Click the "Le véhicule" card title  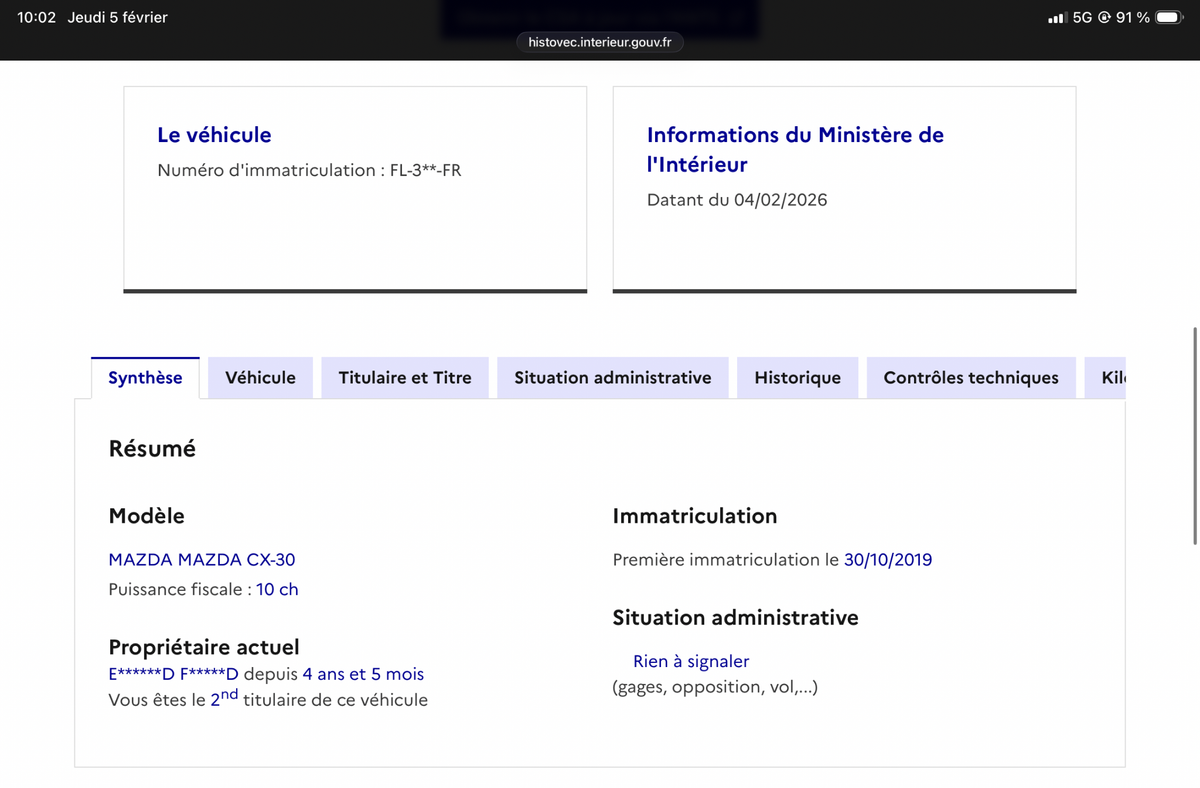[x=214, y=135]
